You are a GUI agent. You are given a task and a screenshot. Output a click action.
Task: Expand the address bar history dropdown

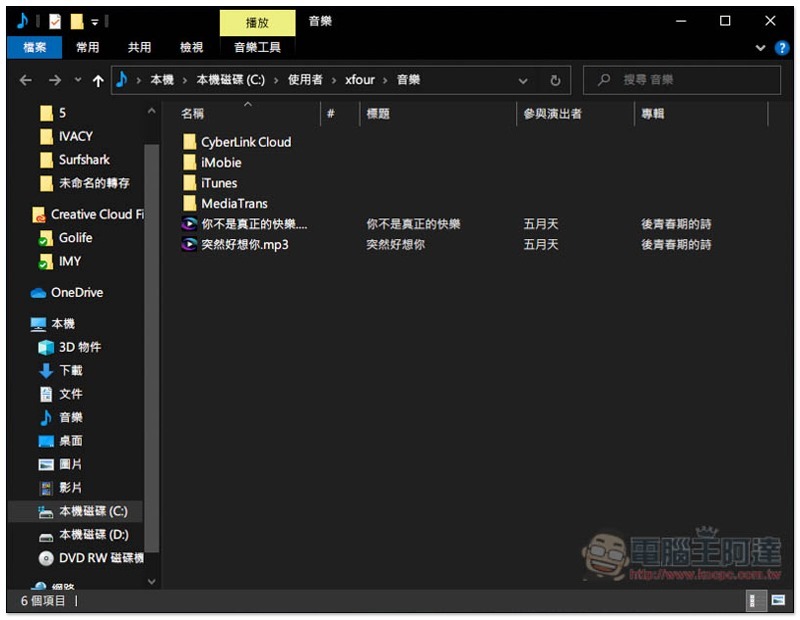[523, 81]
